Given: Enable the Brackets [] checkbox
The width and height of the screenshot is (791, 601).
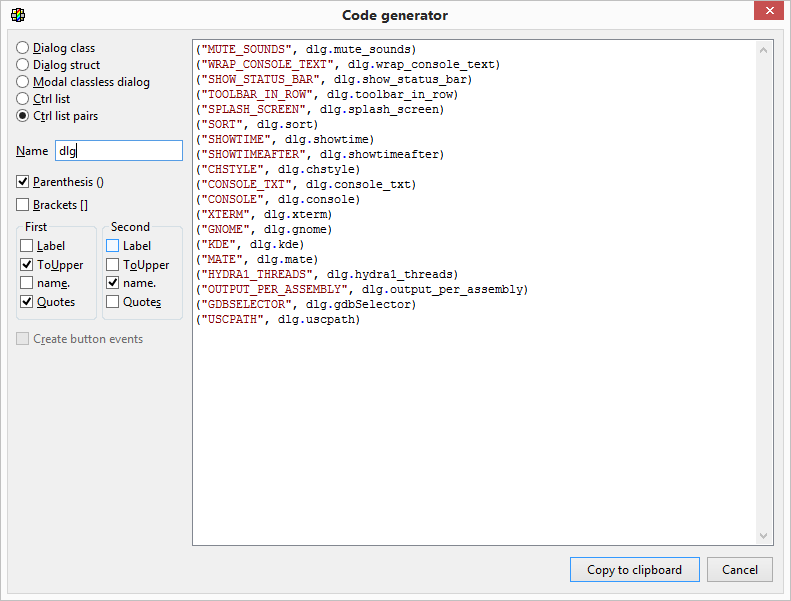Looking at the screenshot, I should [x=23, y=205].
